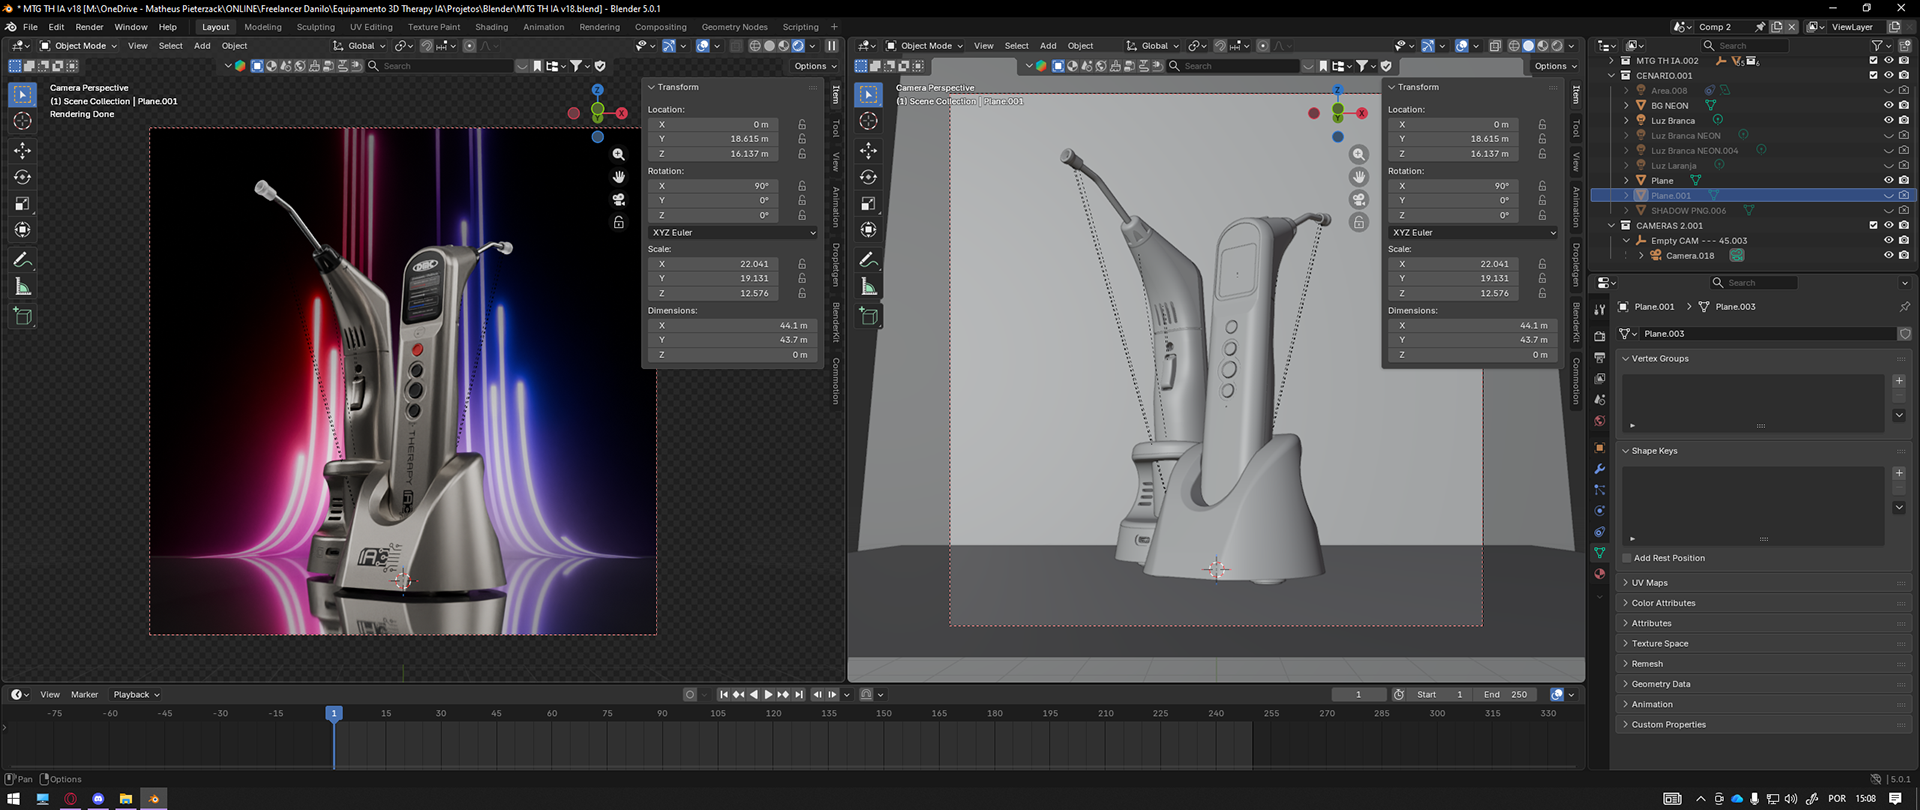The height and width of the screenshot is (810, 1920).
Task: Select the Move tool in left viewport
Action: [x=22, y=151]
